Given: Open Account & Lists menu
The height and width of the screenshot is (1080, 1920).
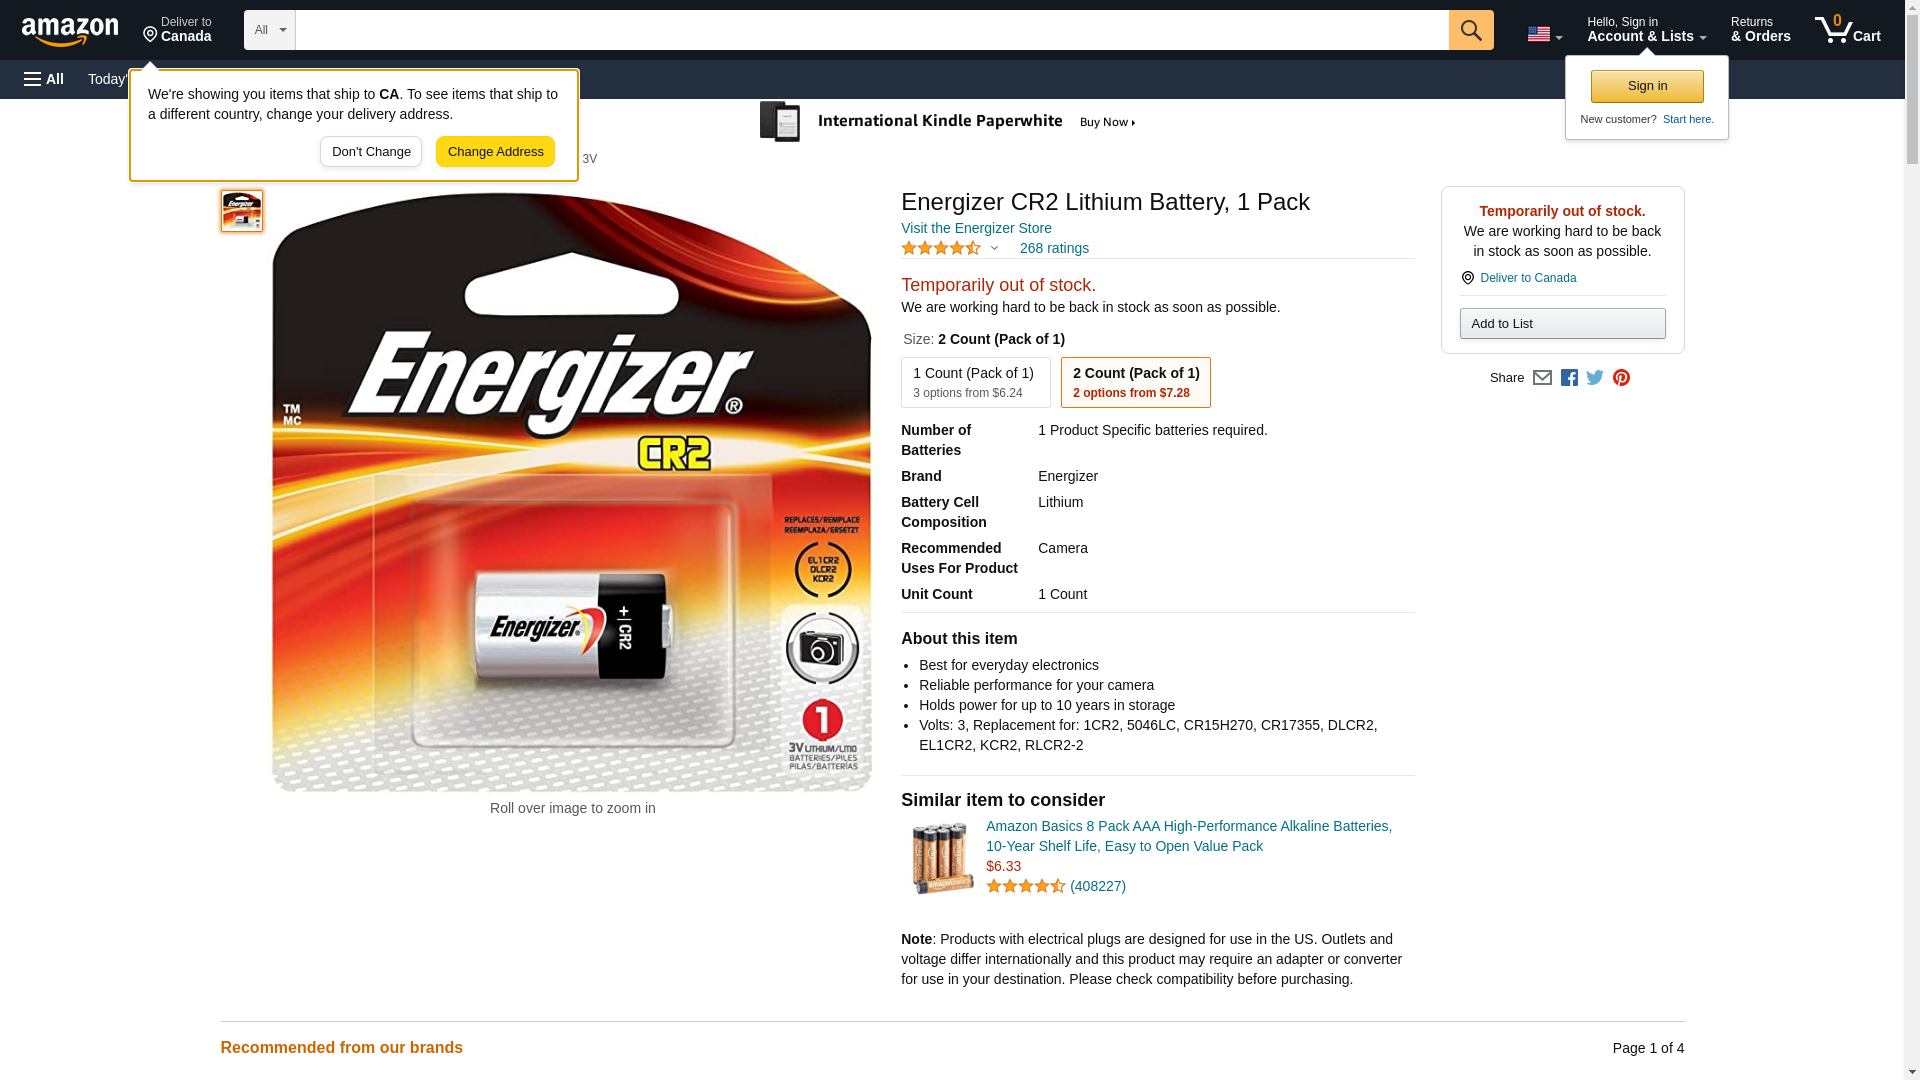Looking at the screenshot, I should coord(1646,30).
